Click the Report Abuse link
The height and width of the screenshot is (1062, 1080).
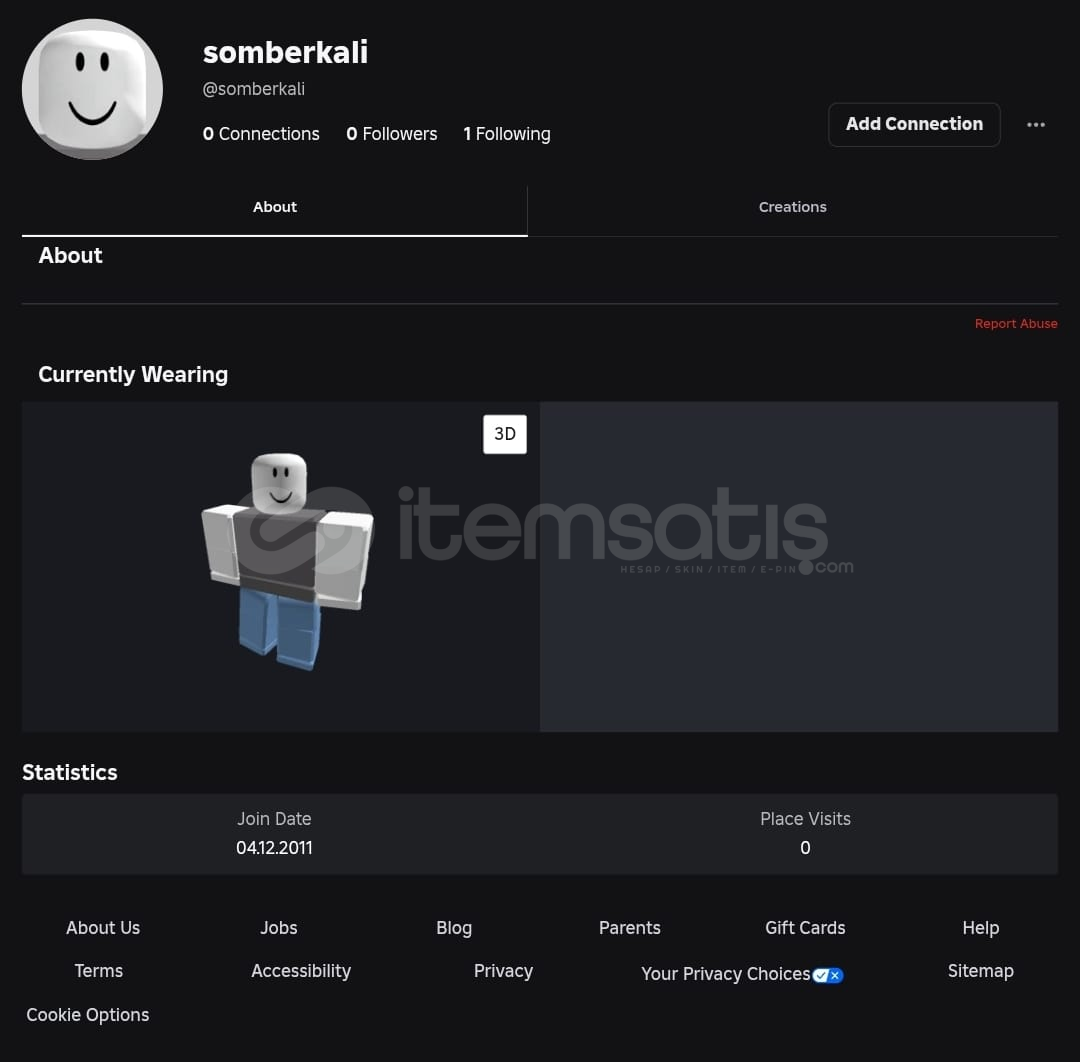pyautogui.click(x=1016, y=323)
